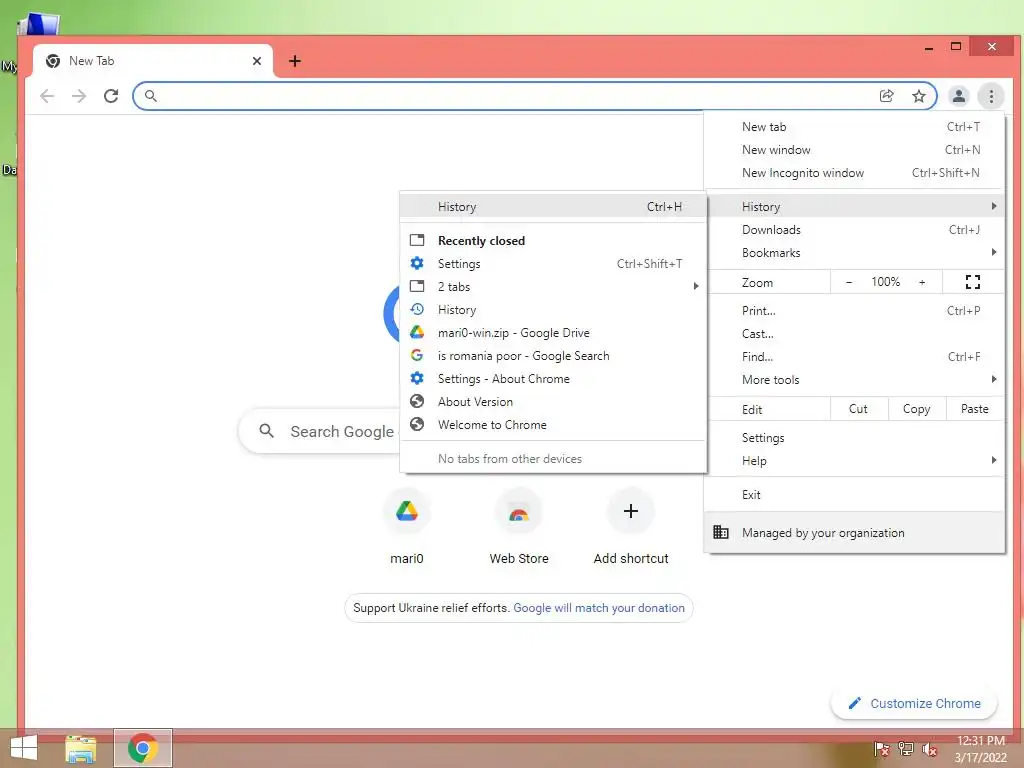Choose Cast... from the menu

(854, 333)
